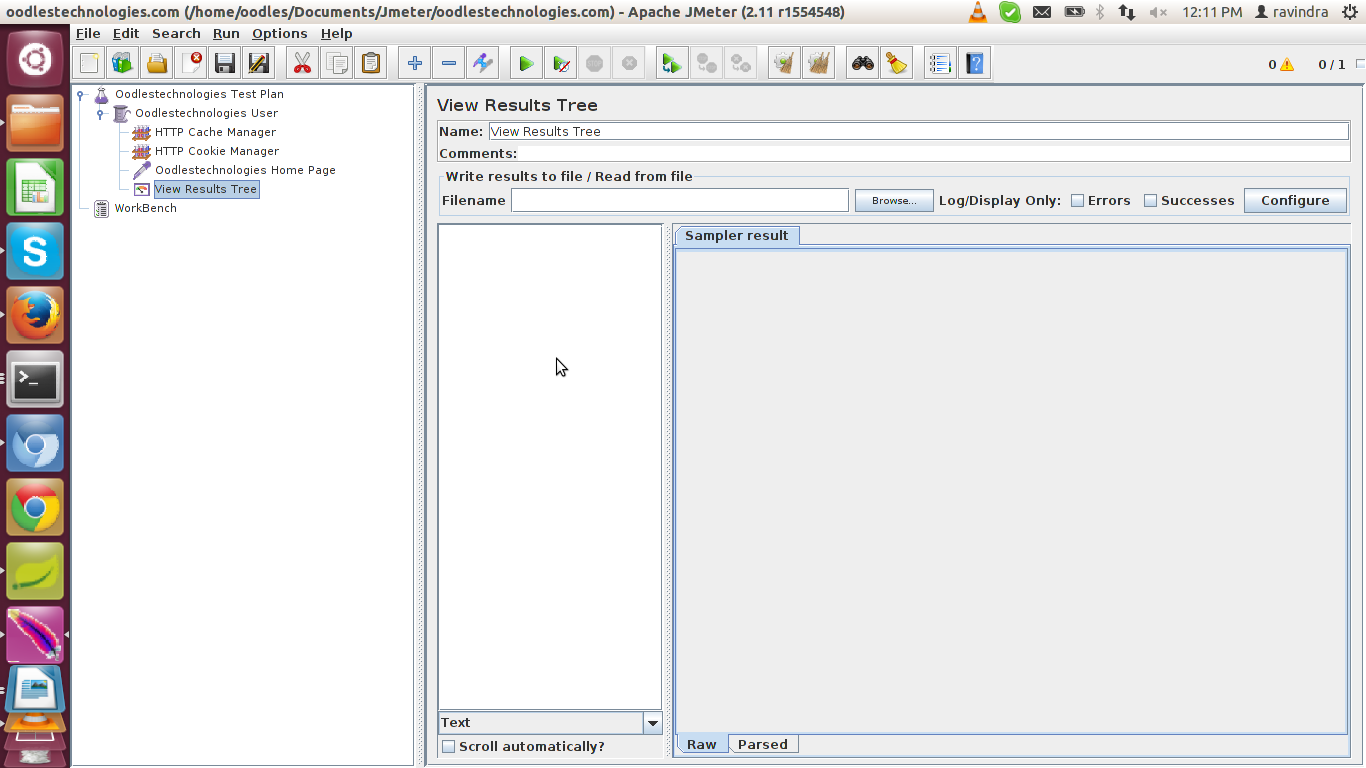This screenshot has width=1366, height=768.
Task: Open the Help menu
Action: (336, 33)
